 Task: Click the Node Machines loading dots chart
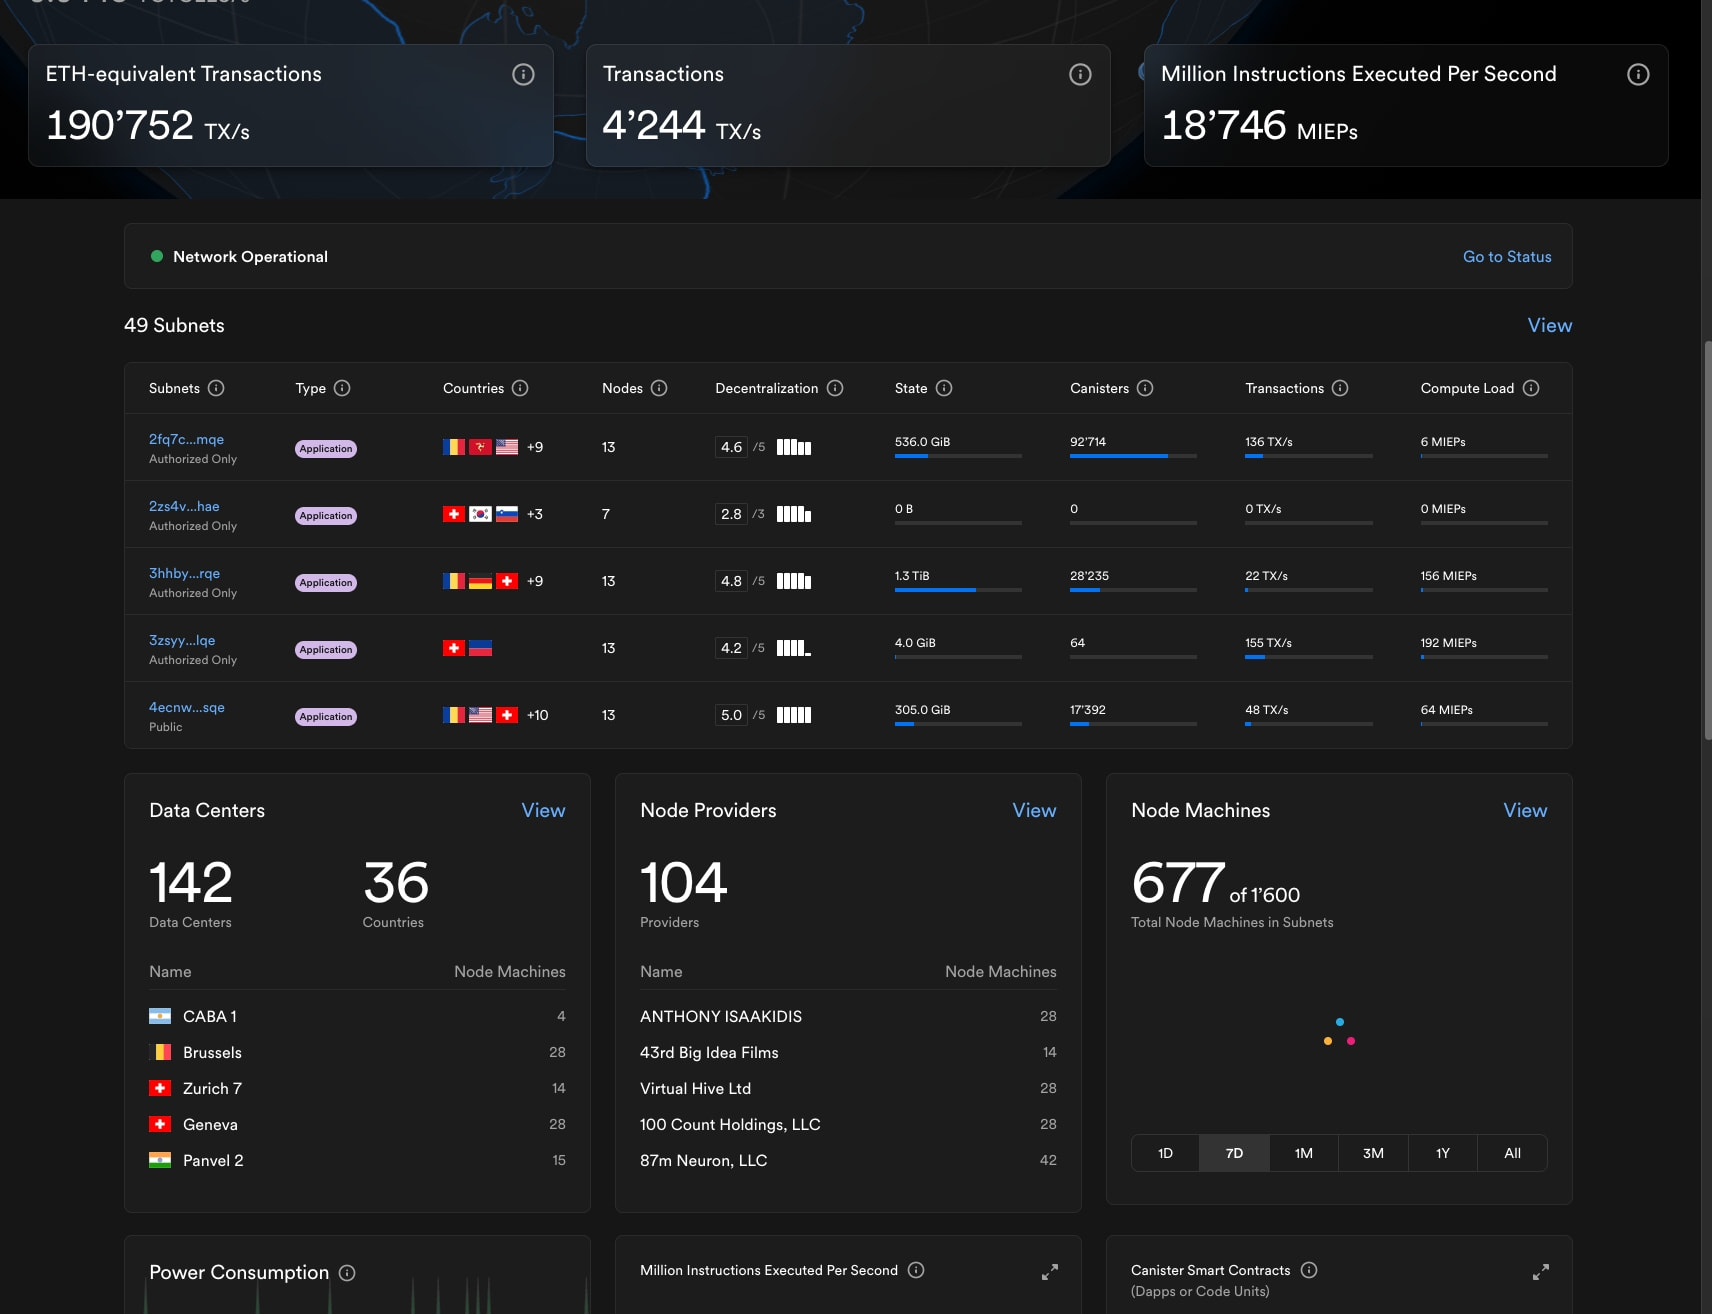(x=1339, y=1033)
